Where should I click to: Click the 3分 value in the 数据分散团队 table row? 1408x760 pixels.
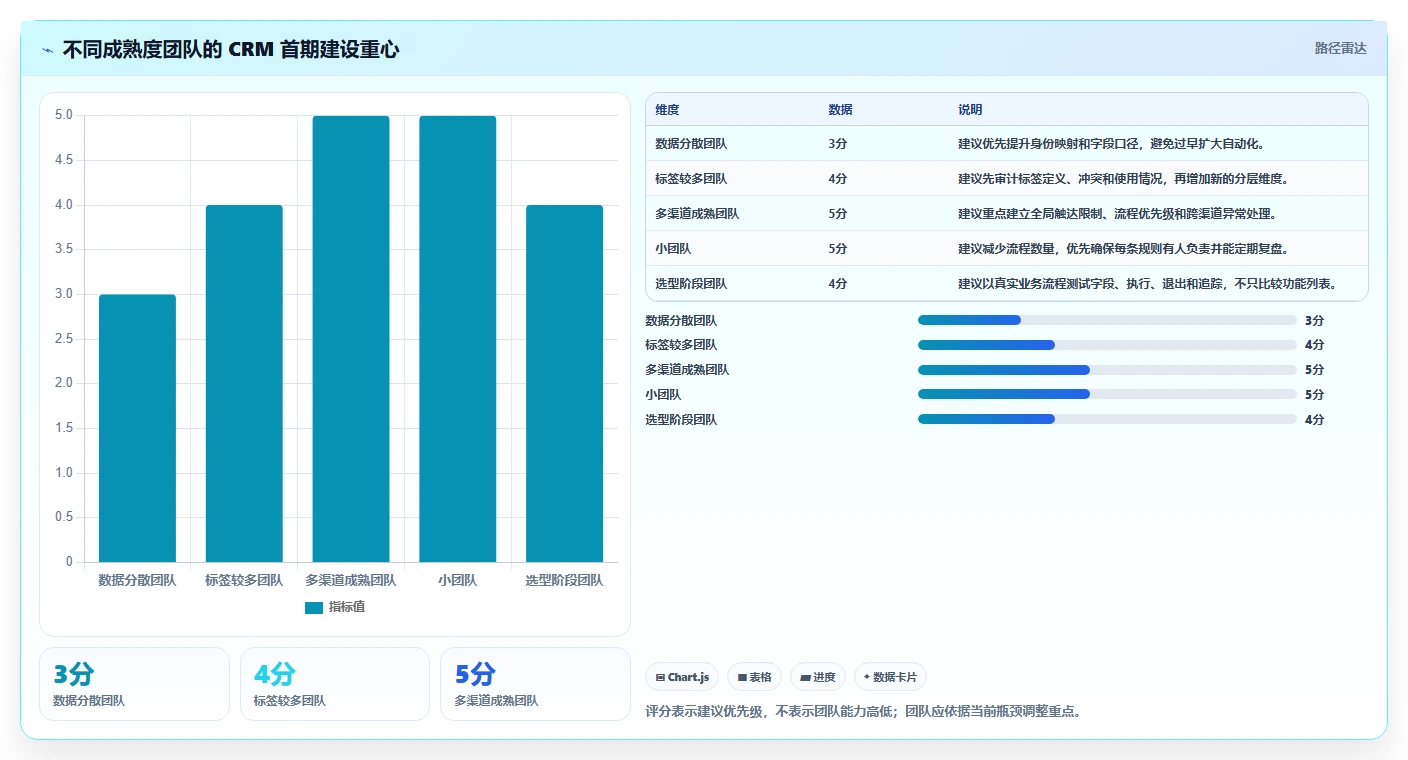838,144
